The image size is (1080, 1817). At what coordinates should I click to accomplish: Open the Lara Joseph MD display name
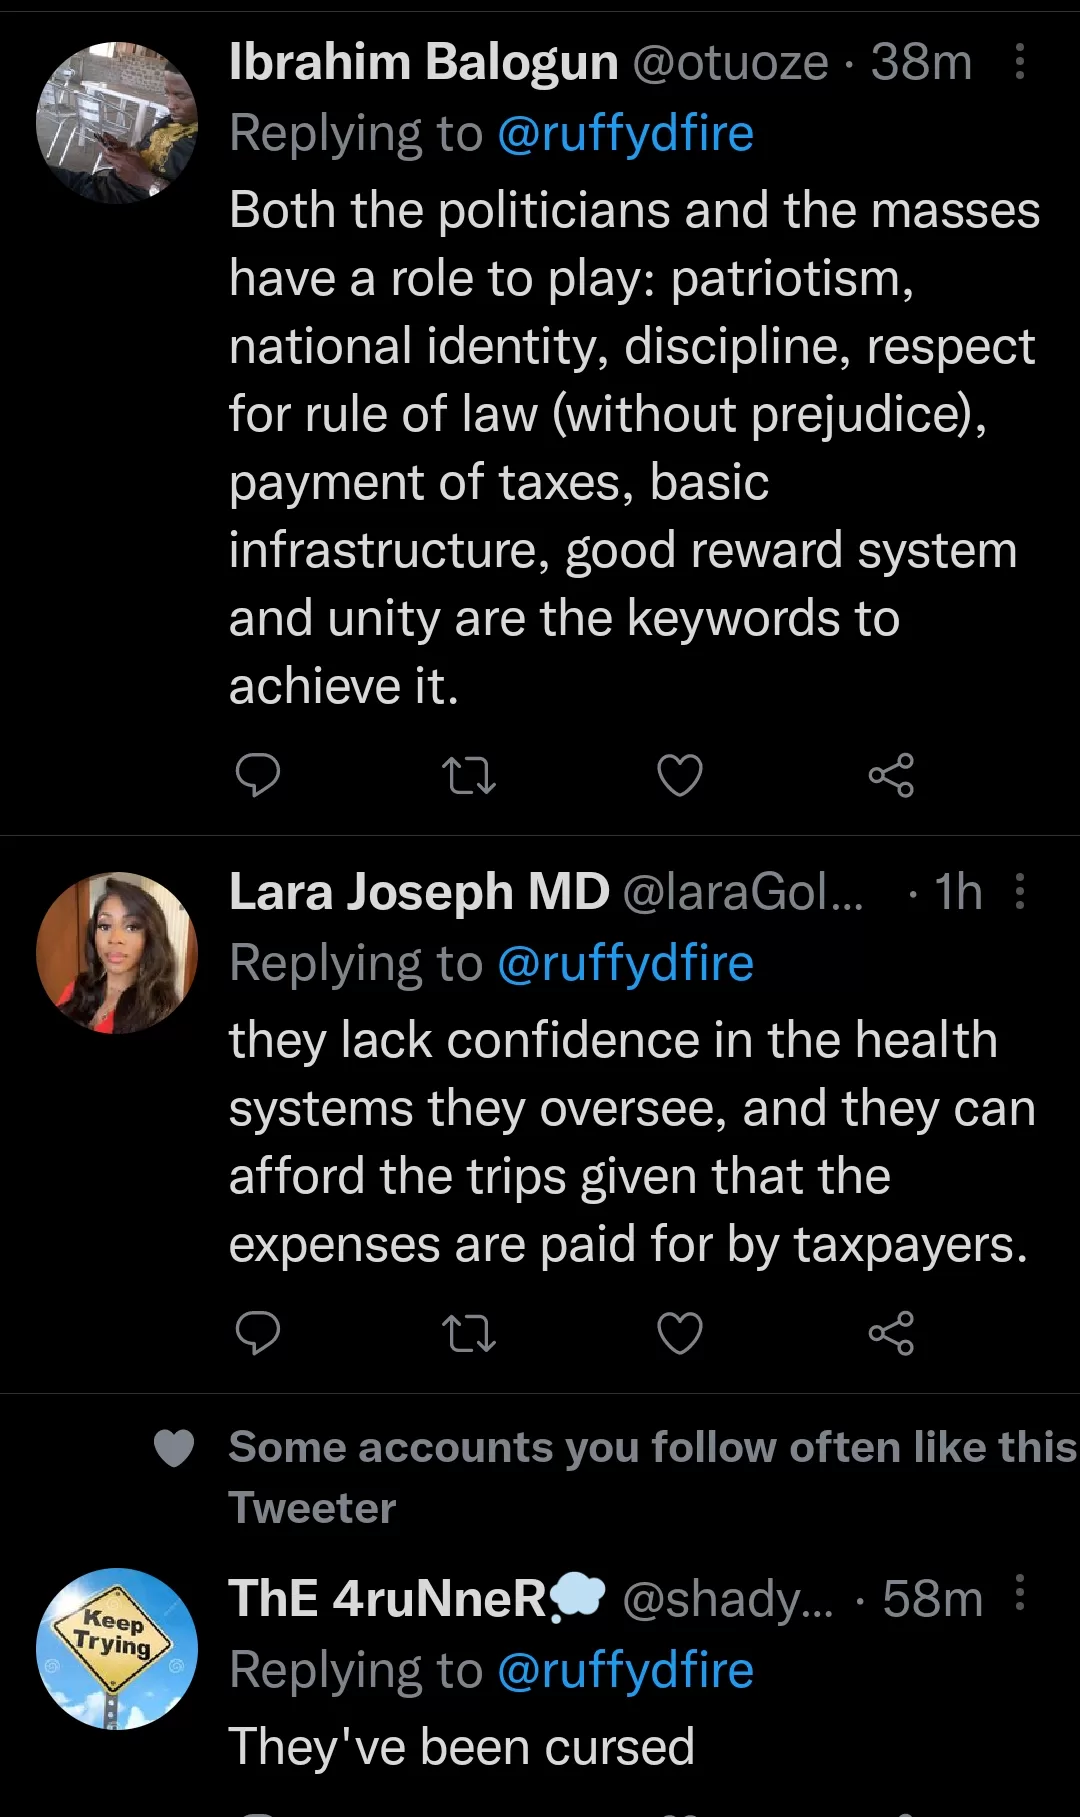coord(419,891)
